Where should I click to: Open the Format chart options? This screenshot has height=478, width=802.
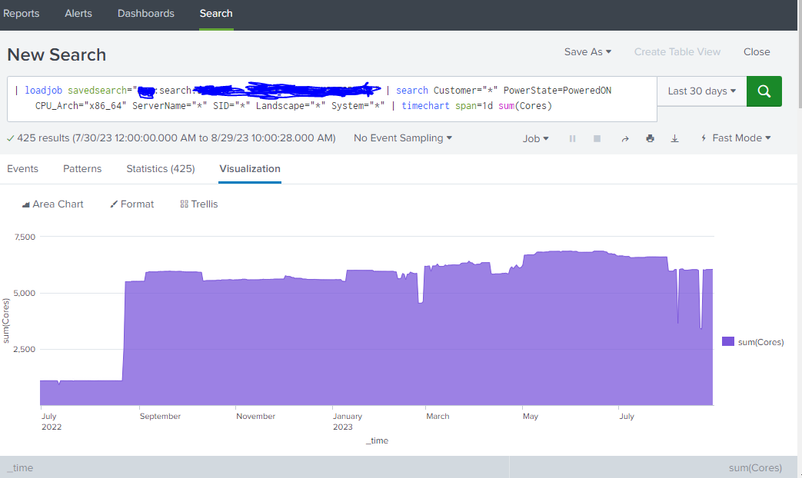(132, 204)
